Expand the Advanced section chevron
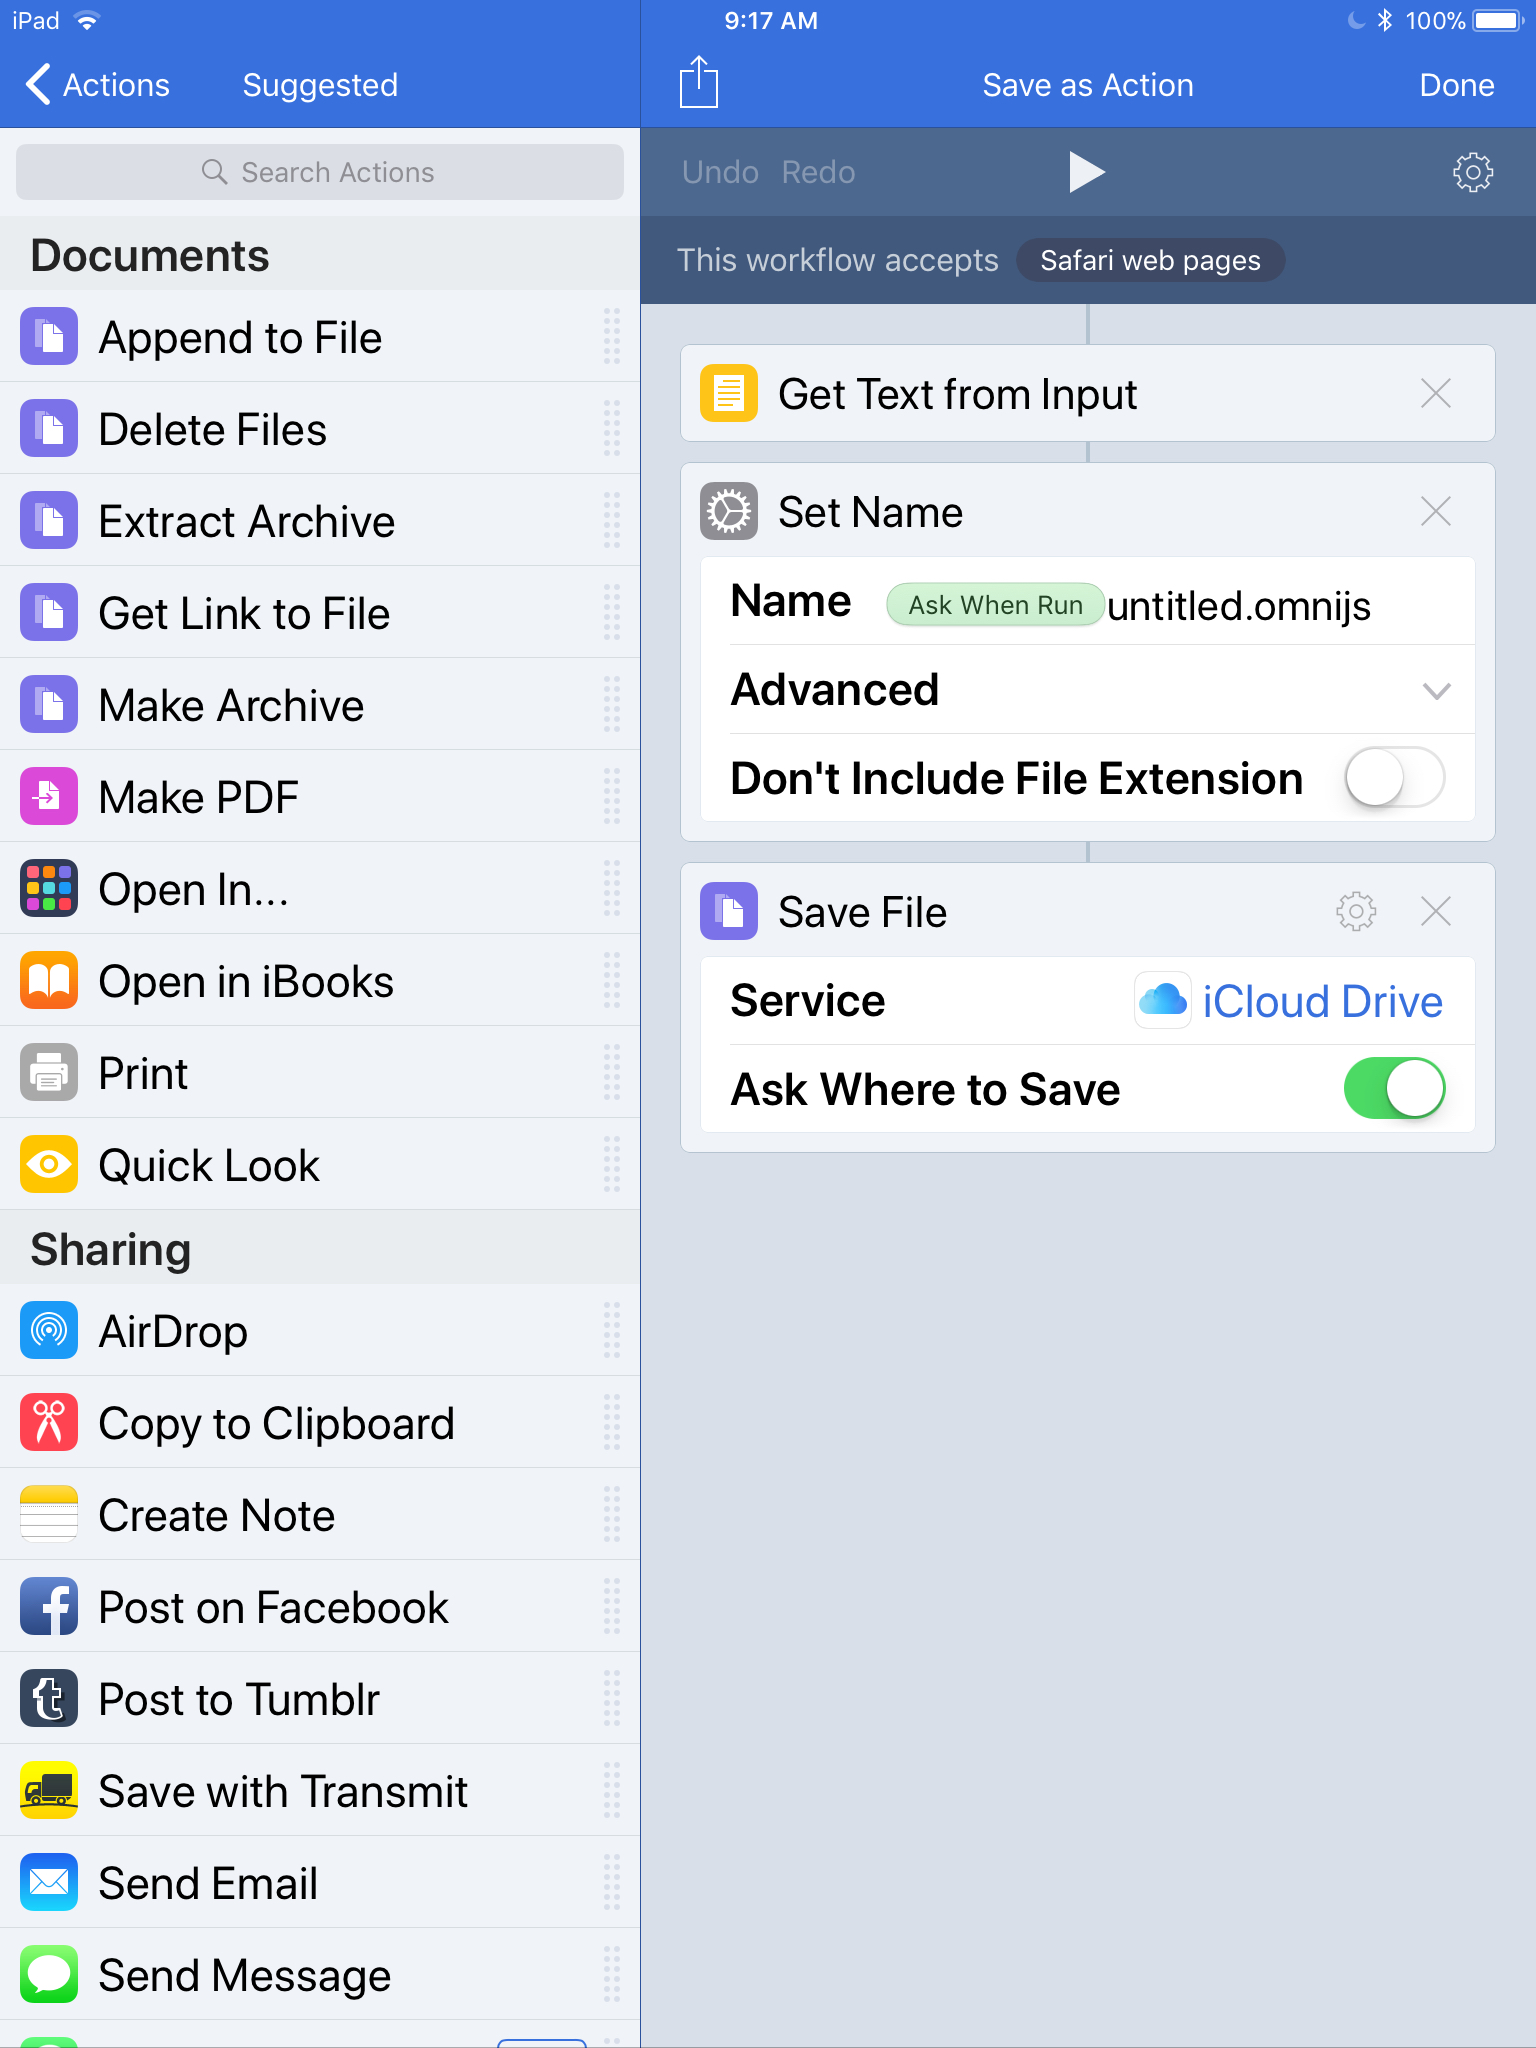This screenshot has width=1536, height=2048. (x=1436, y=690)
